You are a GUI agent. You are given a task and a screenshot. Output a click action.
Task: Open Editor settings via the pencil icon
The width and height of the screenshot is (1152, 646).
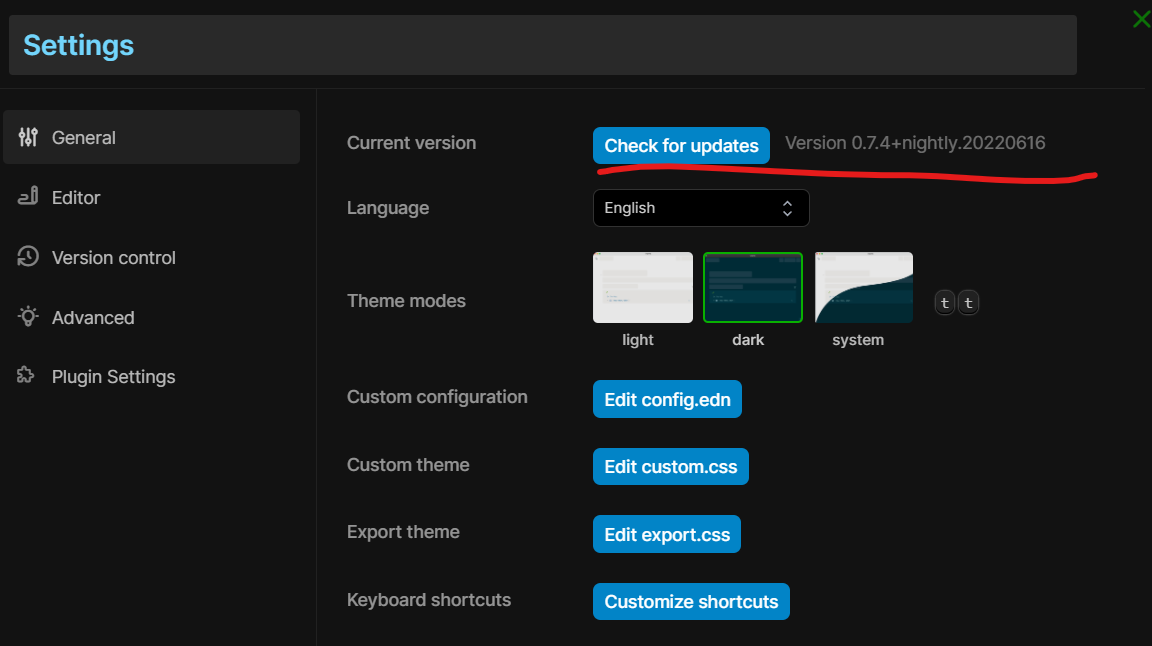tap(28, 197)
